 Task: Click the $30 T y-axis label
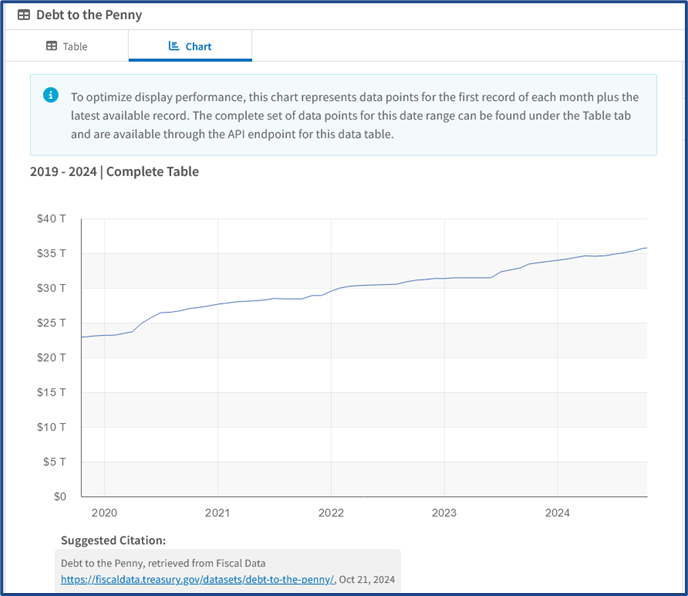(52, 288)
